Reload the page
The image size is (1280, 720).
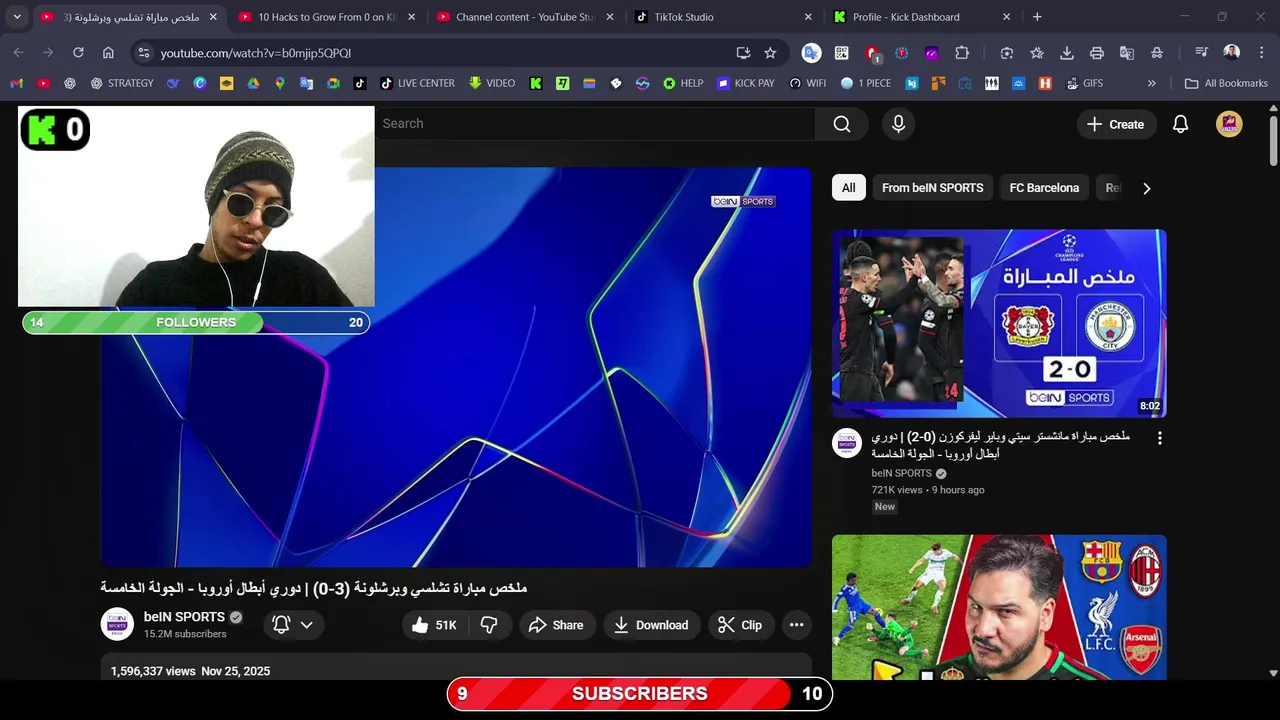click(78, 53)
